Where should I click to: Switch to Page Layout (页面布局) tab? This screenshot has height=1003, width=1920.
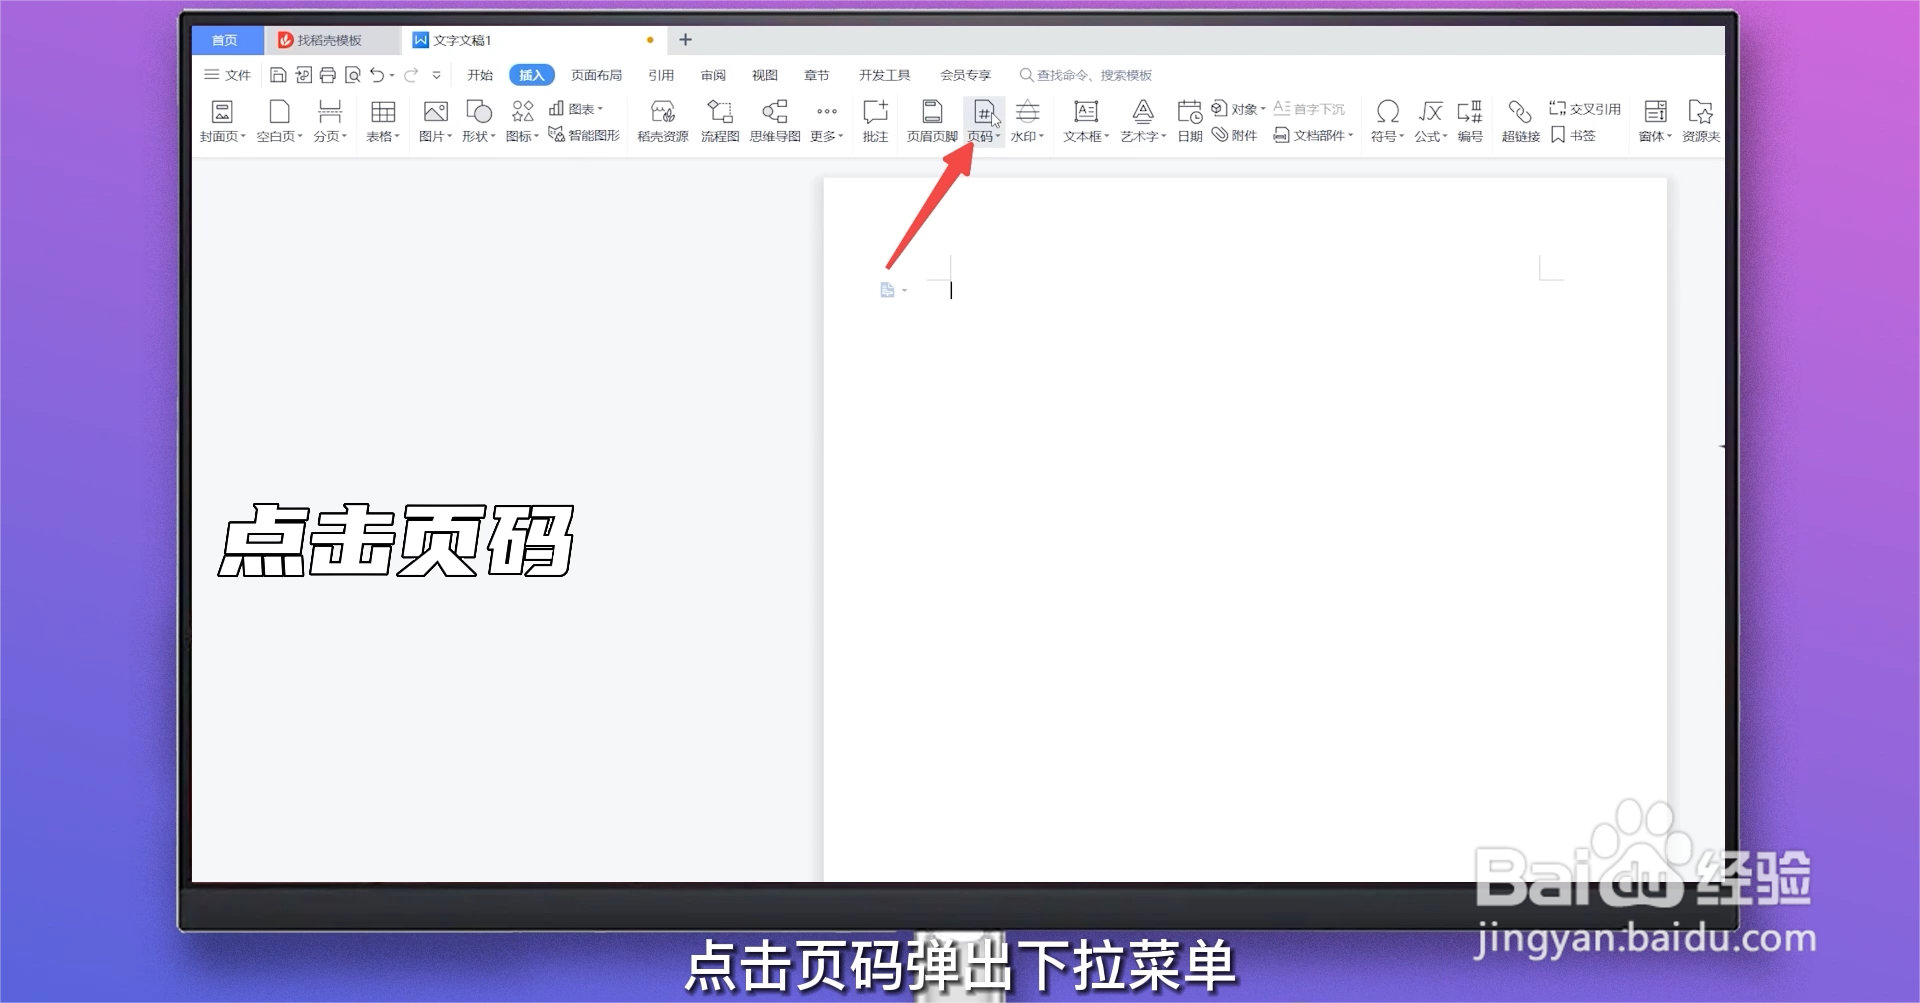[596, 75]
